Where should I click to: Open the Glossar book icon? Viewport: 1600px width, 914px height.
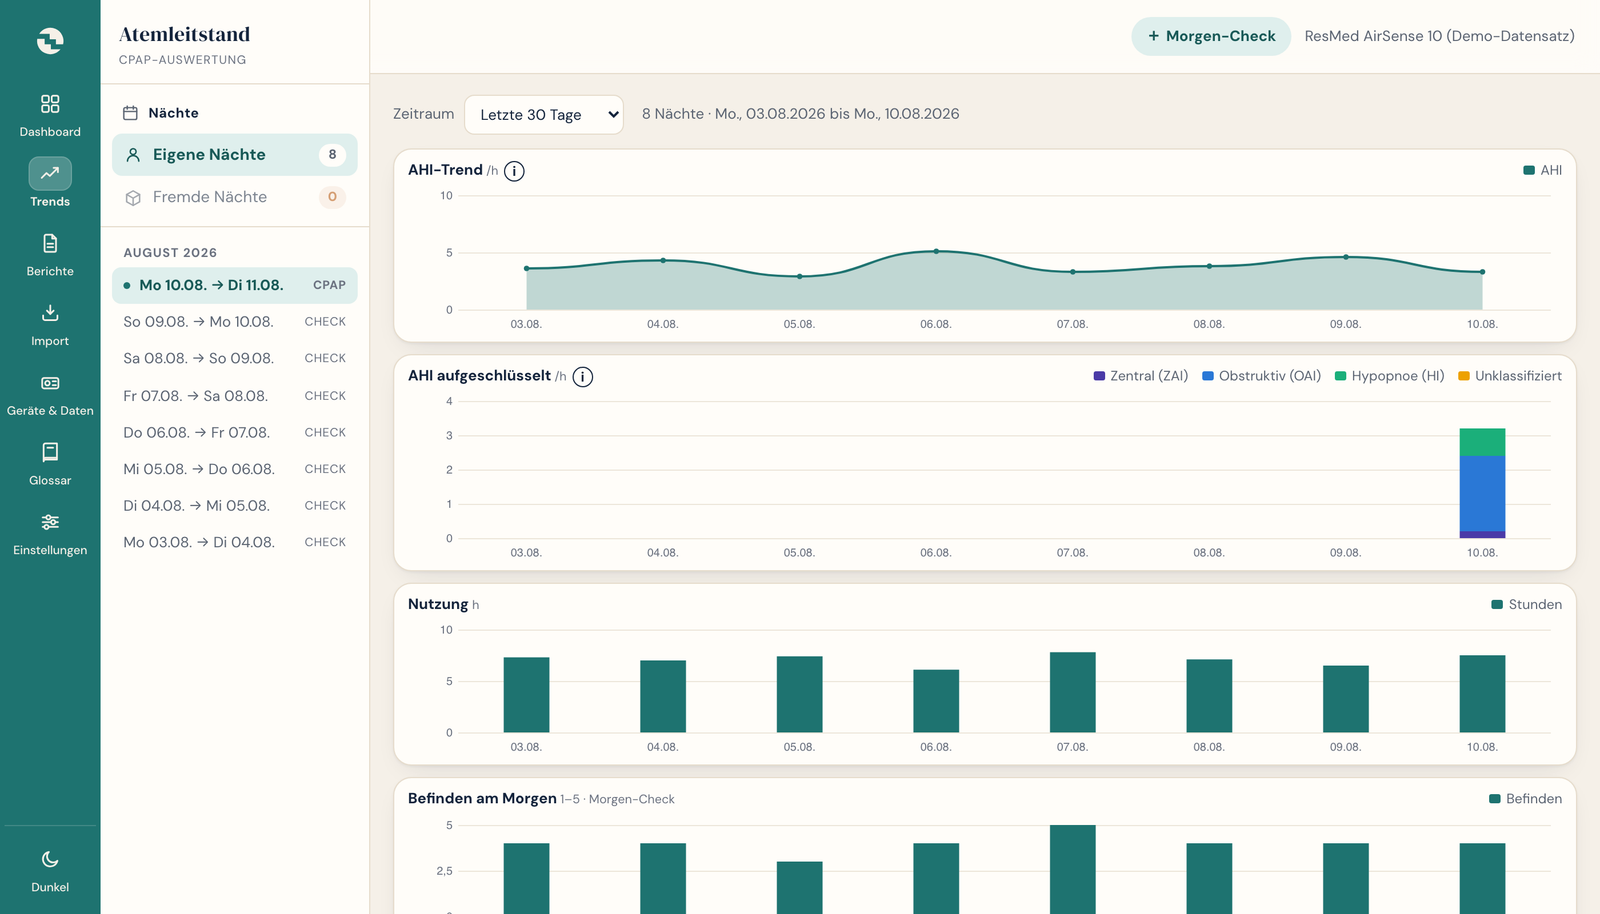50,452
